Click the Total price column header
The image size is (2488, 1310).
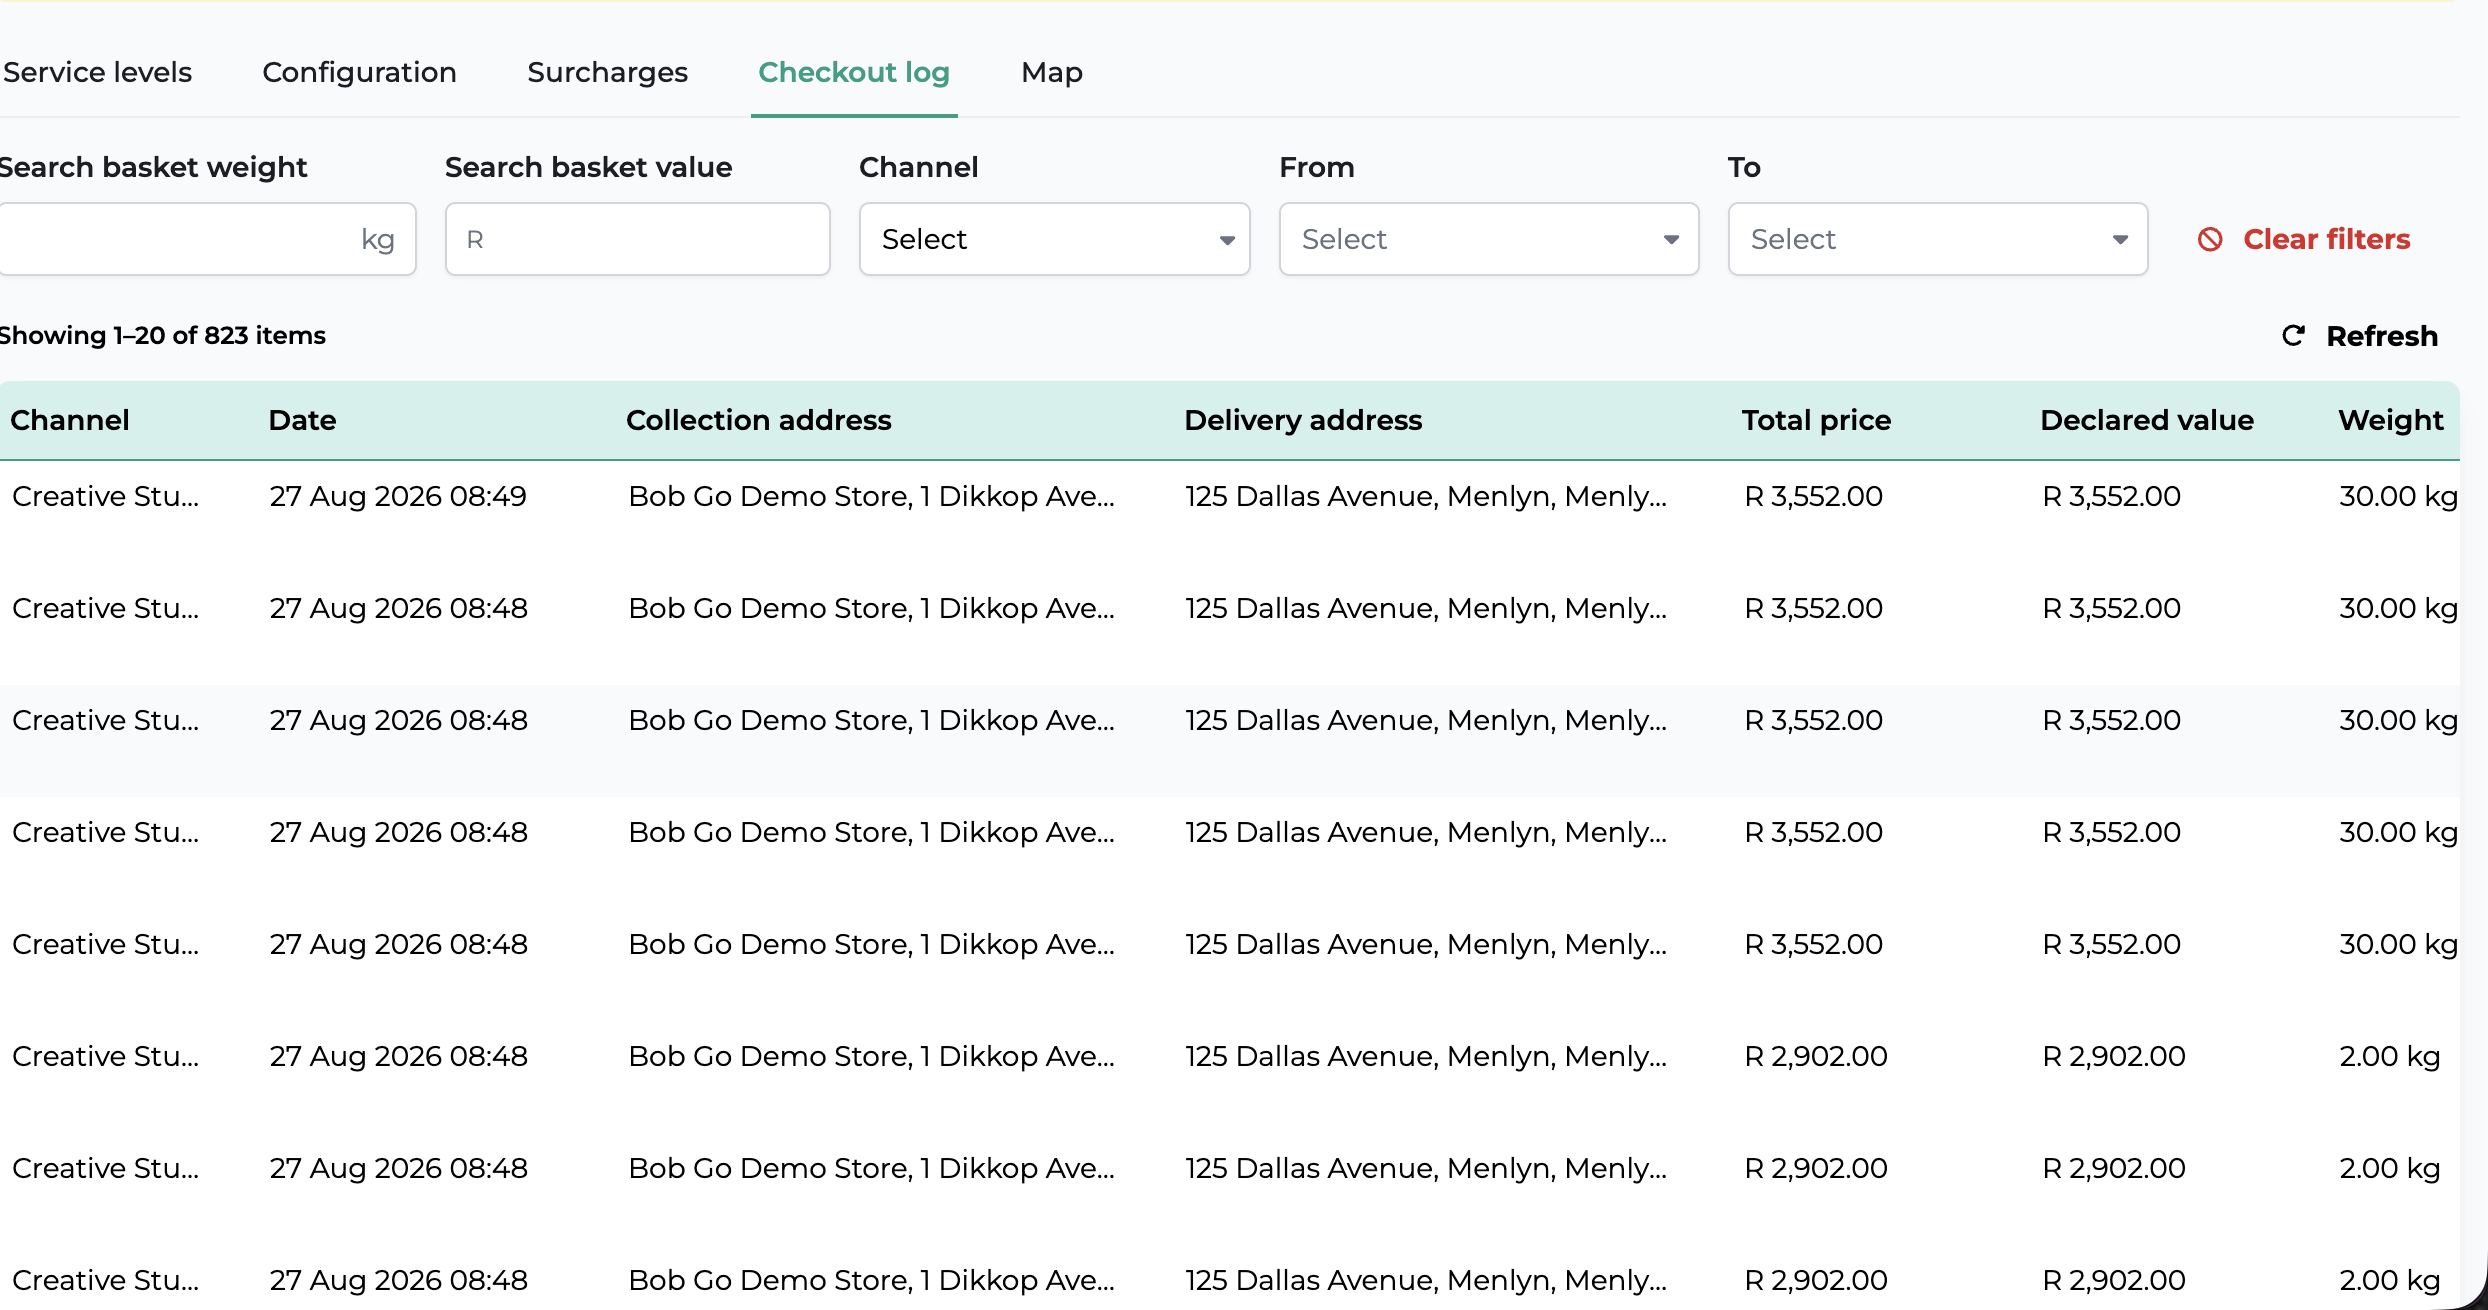pyautogui.click(x=1816, y=420)
